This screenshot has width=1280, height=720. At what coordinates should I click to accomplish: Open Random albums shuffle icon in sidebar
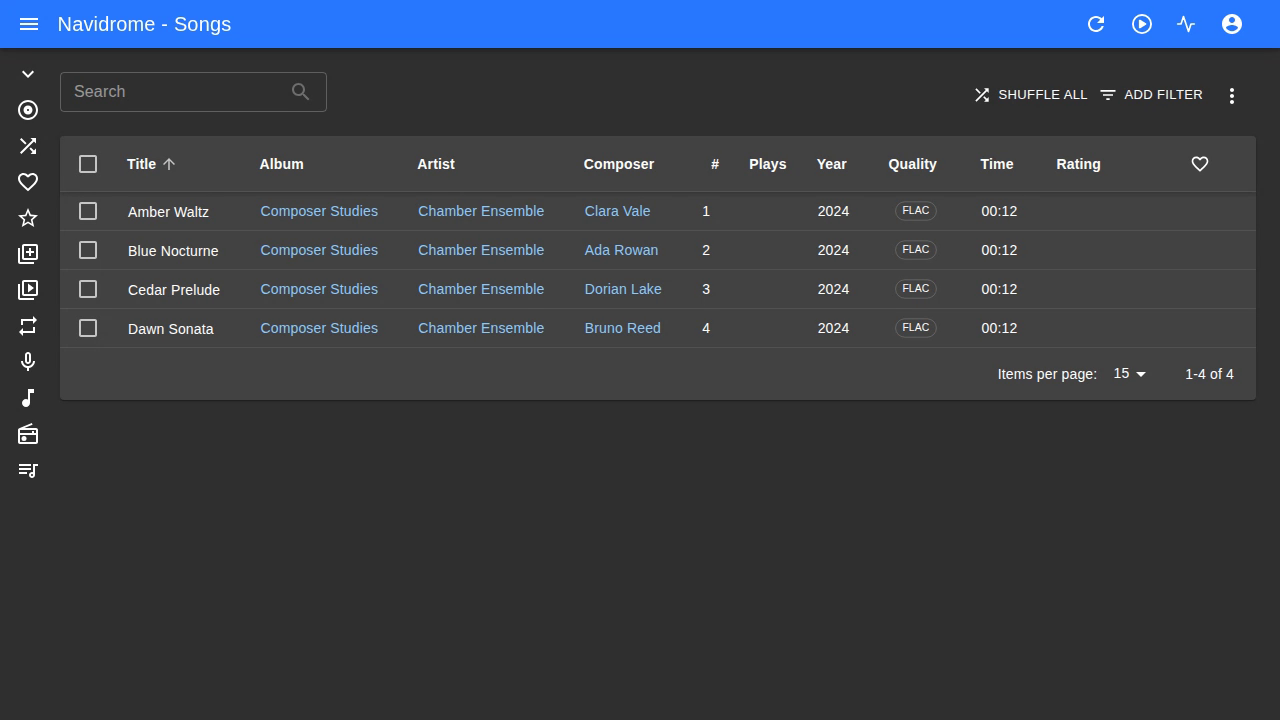point(28,146)
